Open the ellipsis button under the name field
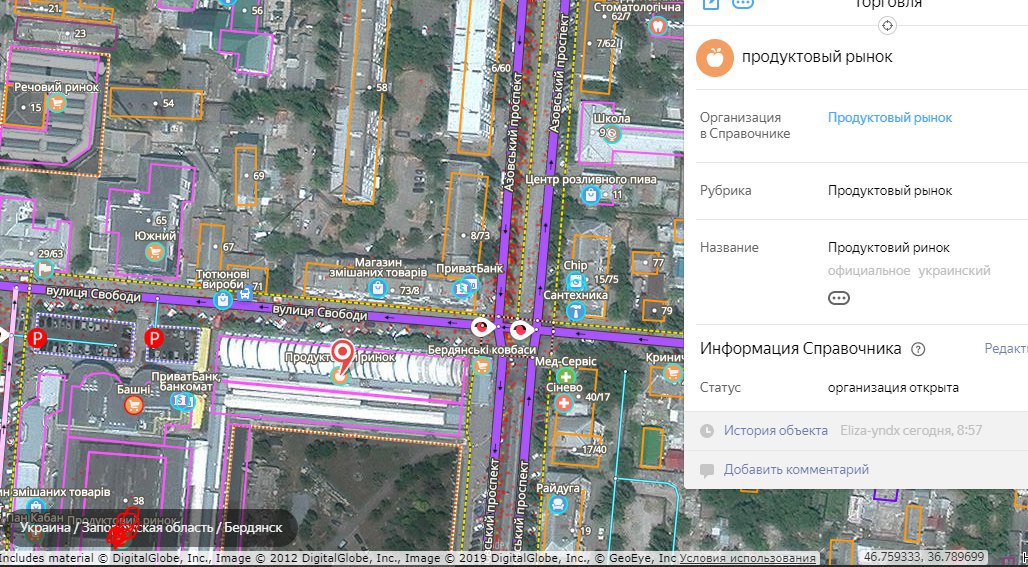This screenshot has width=1028, height=567. [839, 298]
